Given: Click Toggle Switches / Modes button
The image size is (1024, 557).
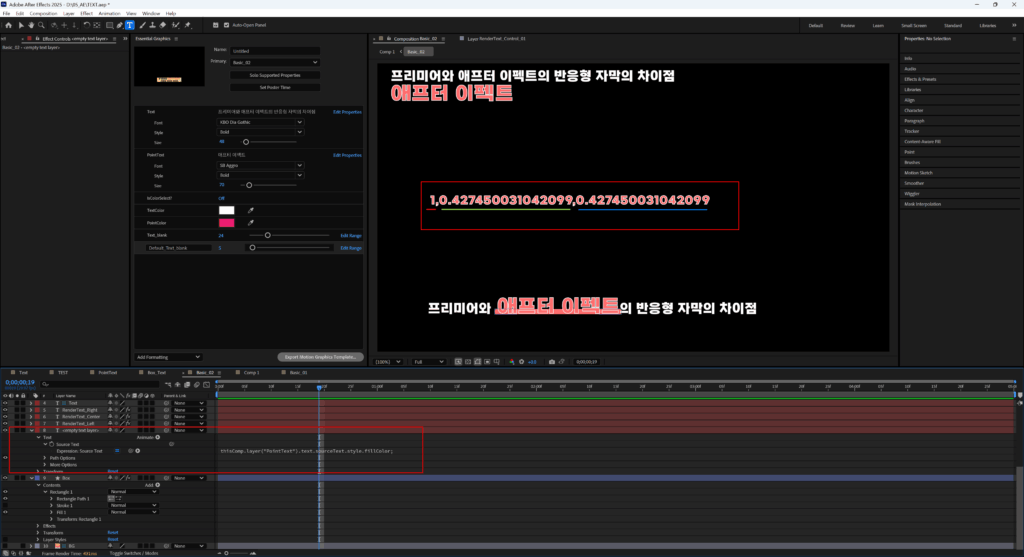Looking at the screenshot, I should coord(134,554).
